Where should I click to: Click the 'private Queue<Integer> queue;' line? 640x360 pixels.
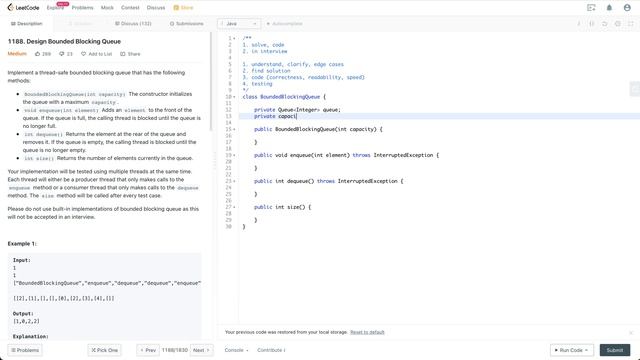click(x=297, y=110)
